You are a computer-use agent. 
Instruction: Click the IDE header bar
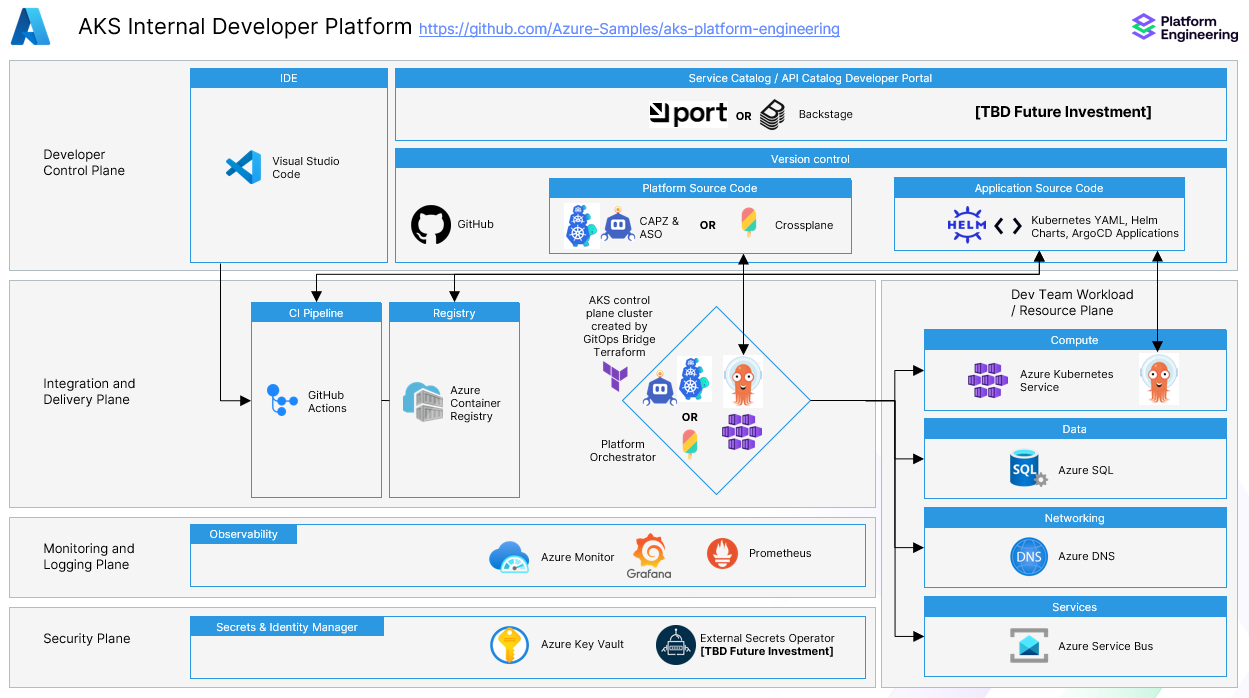[x=289, y=78]
